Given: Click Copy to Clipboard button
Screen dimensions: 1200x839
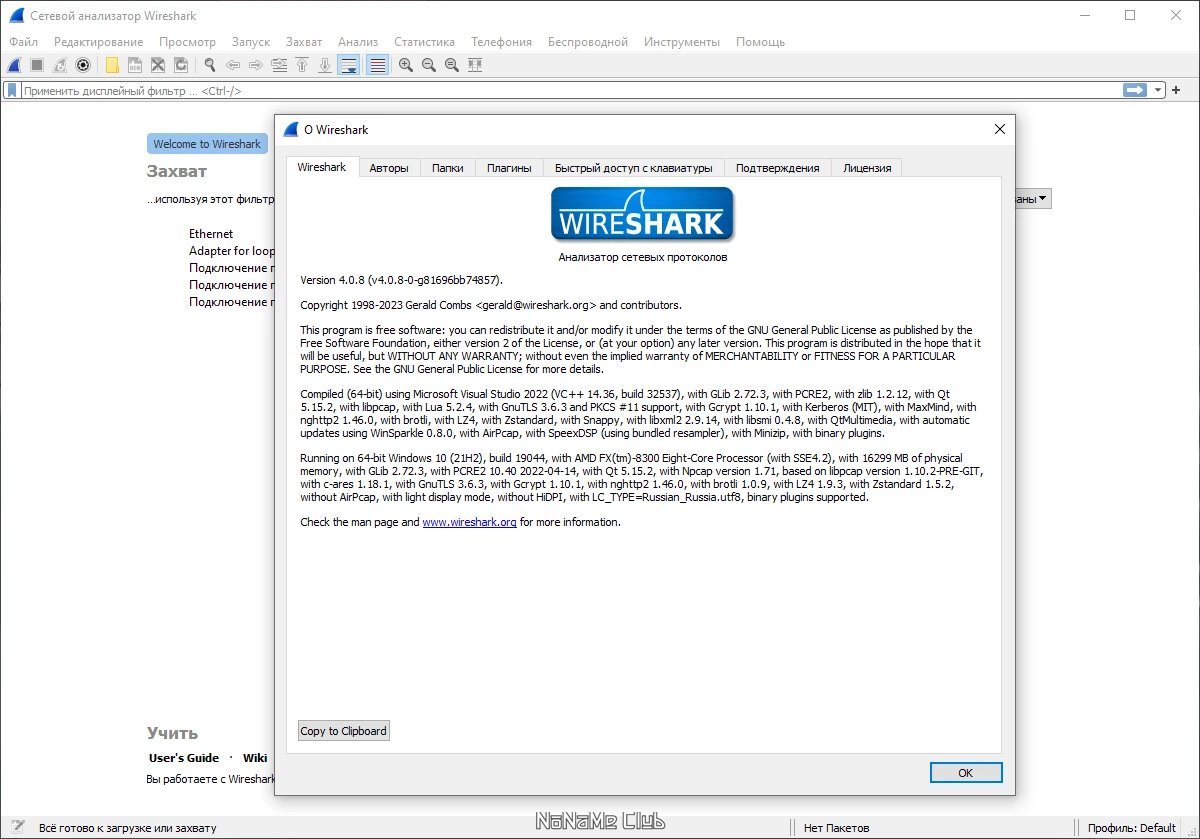Looking at the screenshot, I should [x=344, y=731].
